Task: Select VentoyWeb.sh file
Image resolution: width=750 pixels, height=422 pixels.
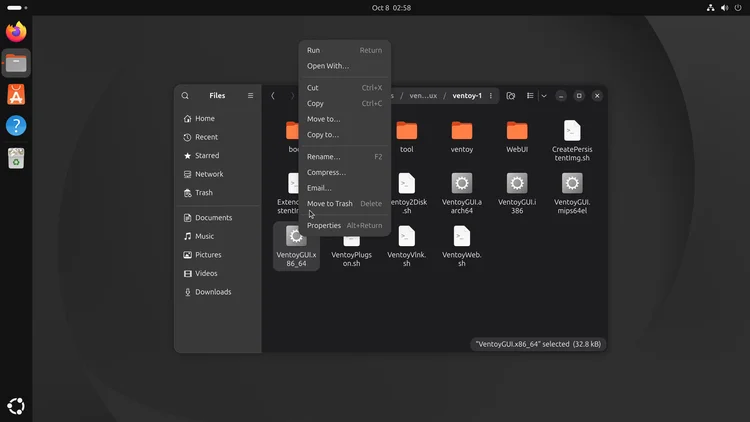Action: tap(462, 246)
